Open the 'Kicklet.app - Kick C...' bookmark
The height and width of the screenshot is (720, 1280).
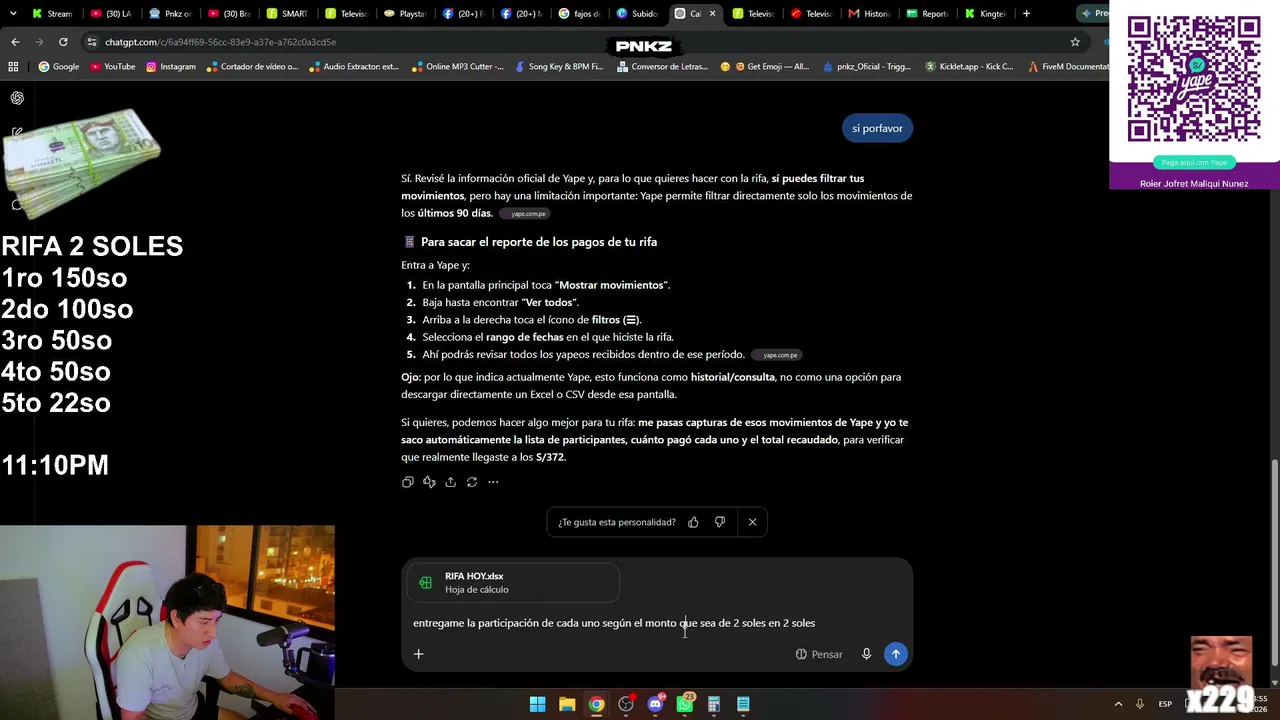[969, 67]
